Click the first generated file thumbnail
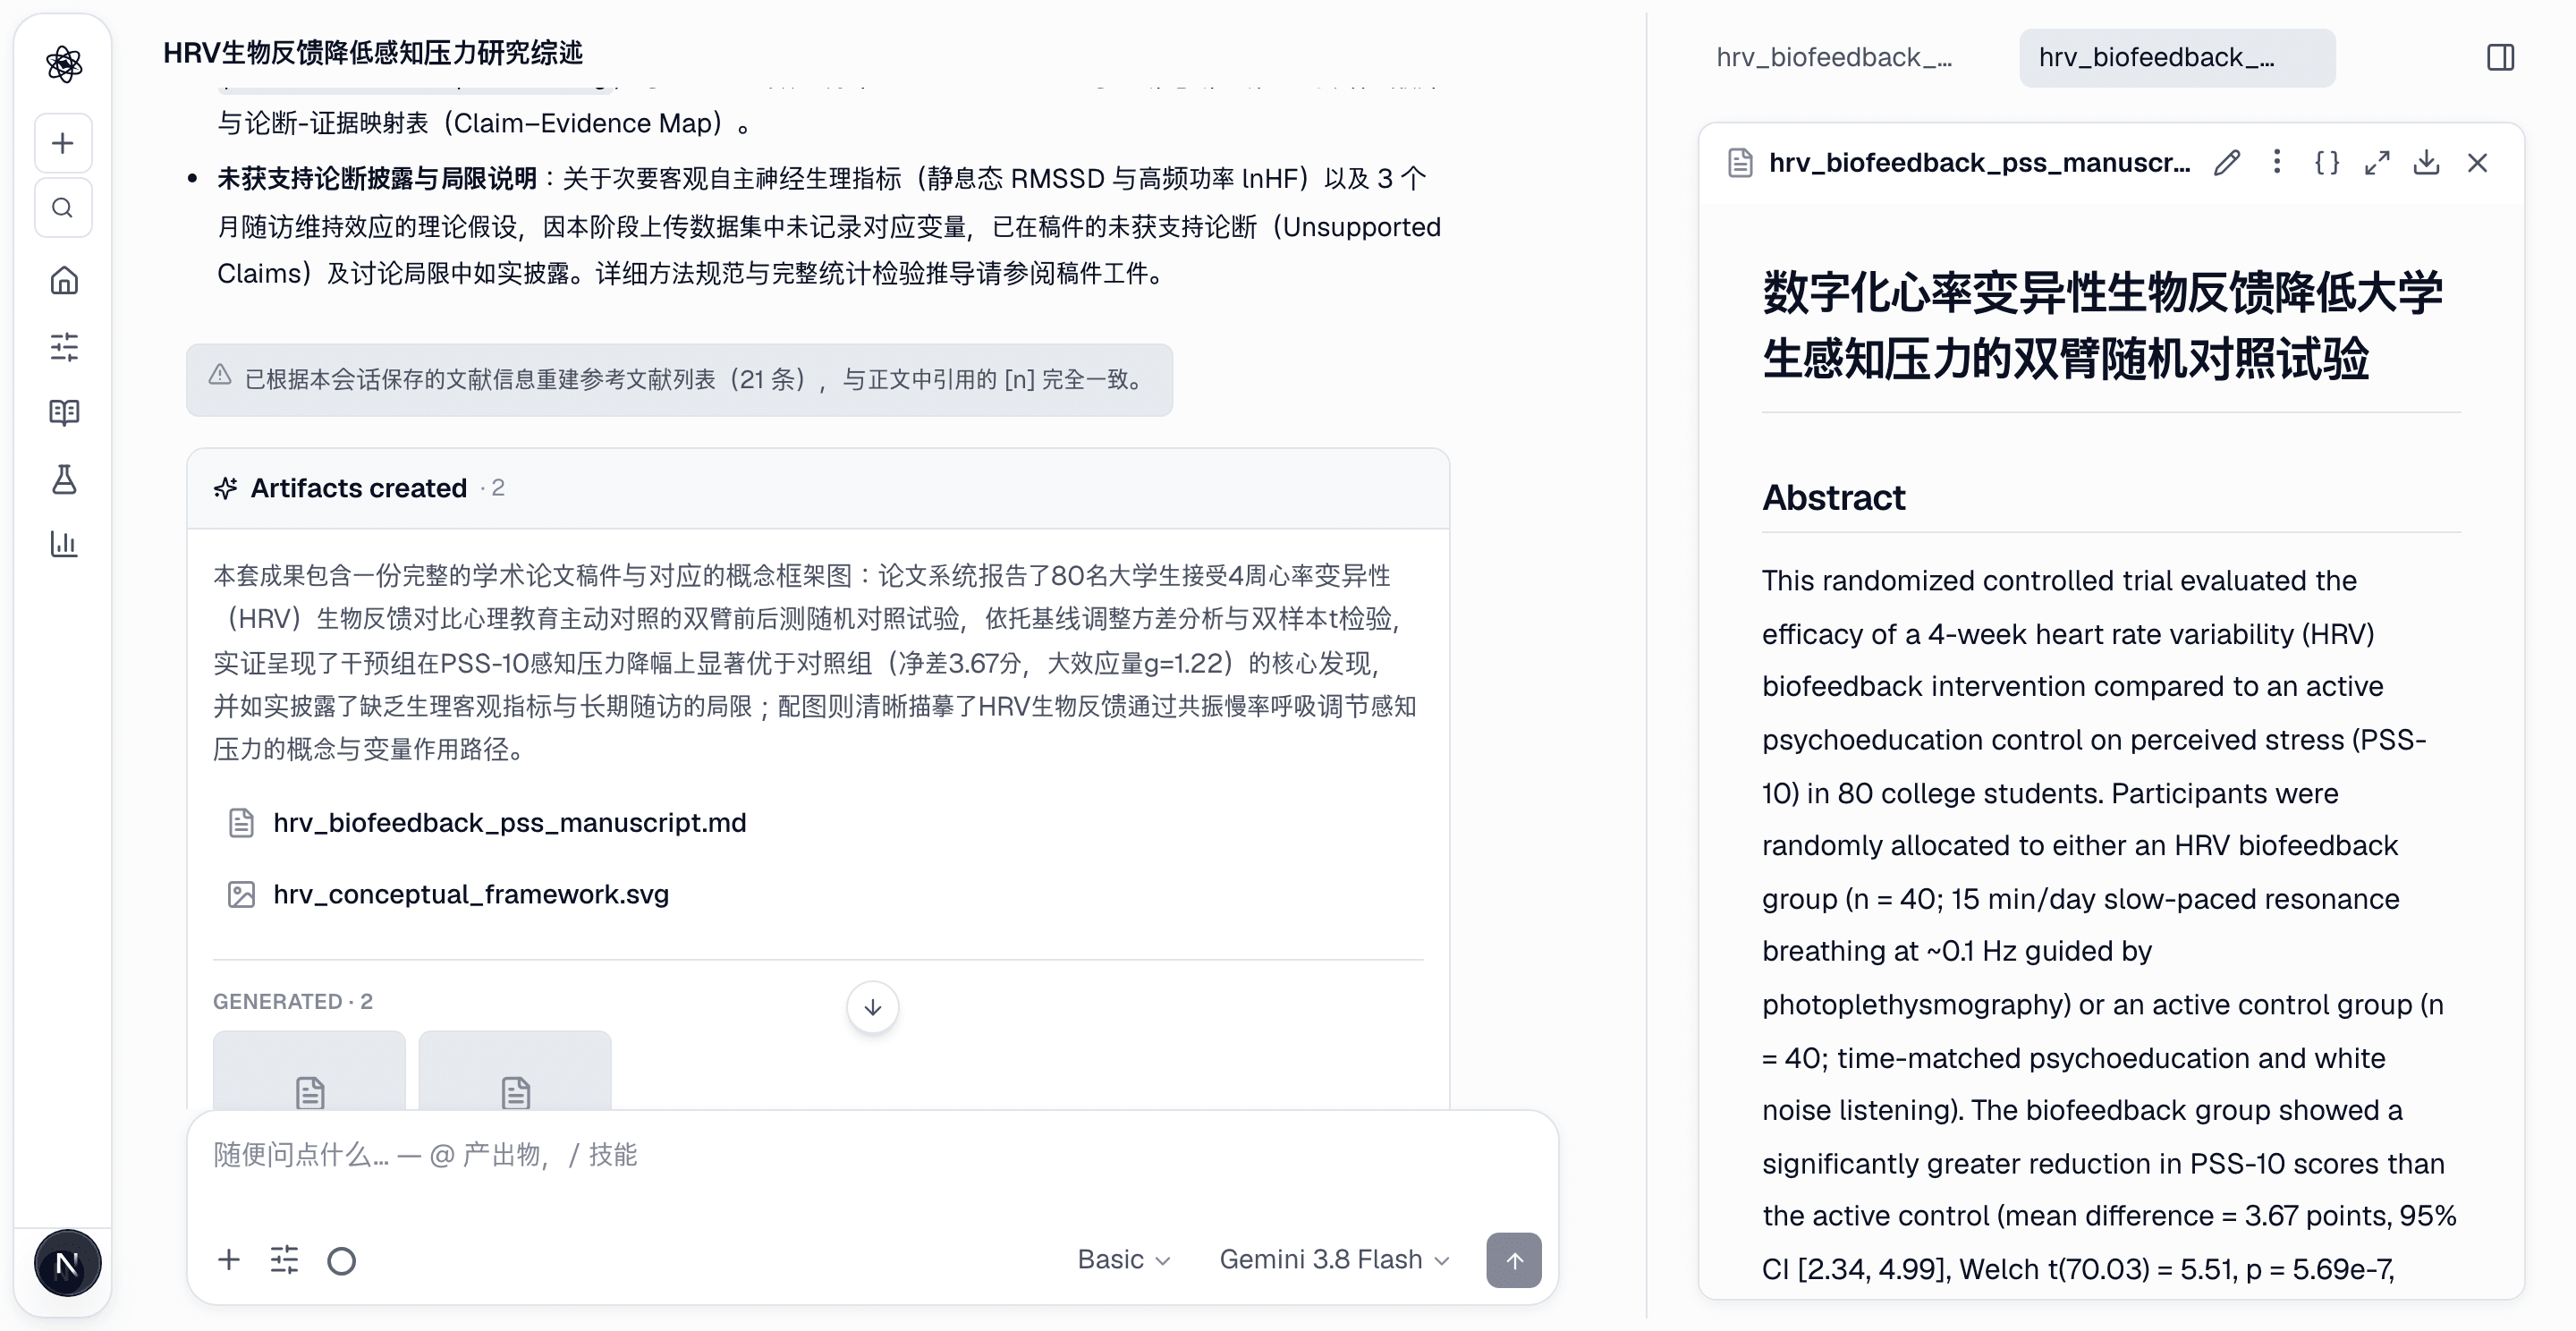2576x1331 pixels. [309, 1070]
